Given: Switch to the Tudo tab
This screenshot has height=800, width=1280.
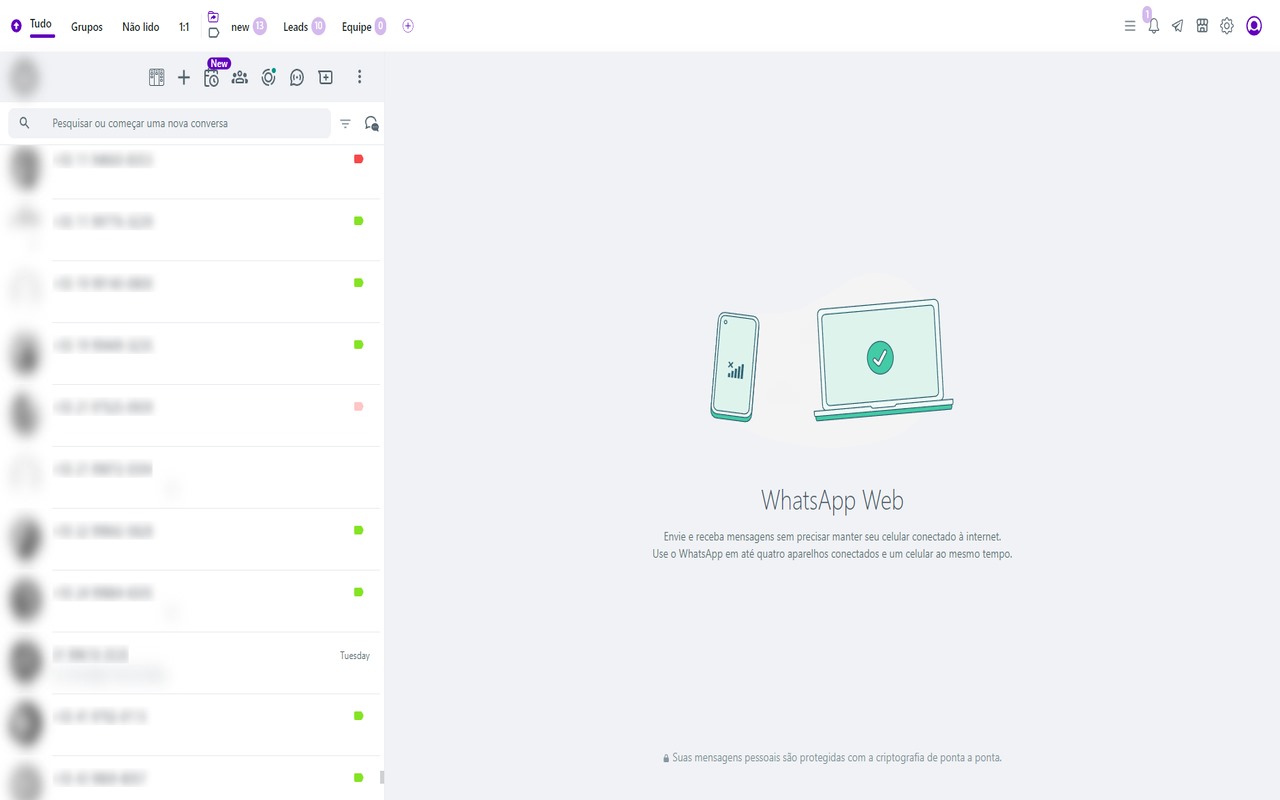Looking at the screenshot, I should pos(41,25).
